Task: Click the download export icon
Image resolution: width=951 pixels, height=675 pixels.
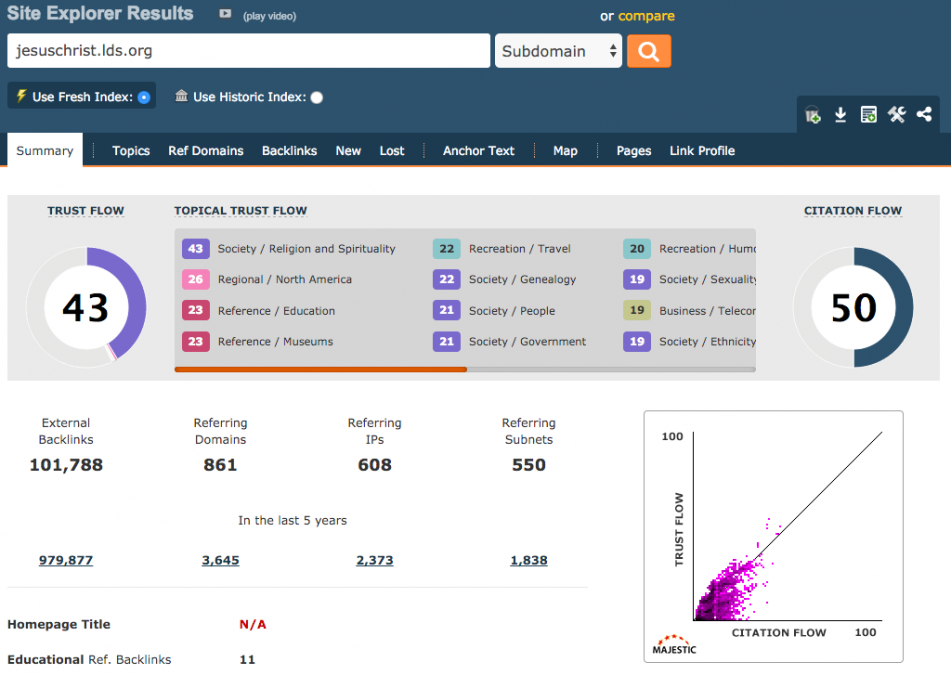Action: 840,114
